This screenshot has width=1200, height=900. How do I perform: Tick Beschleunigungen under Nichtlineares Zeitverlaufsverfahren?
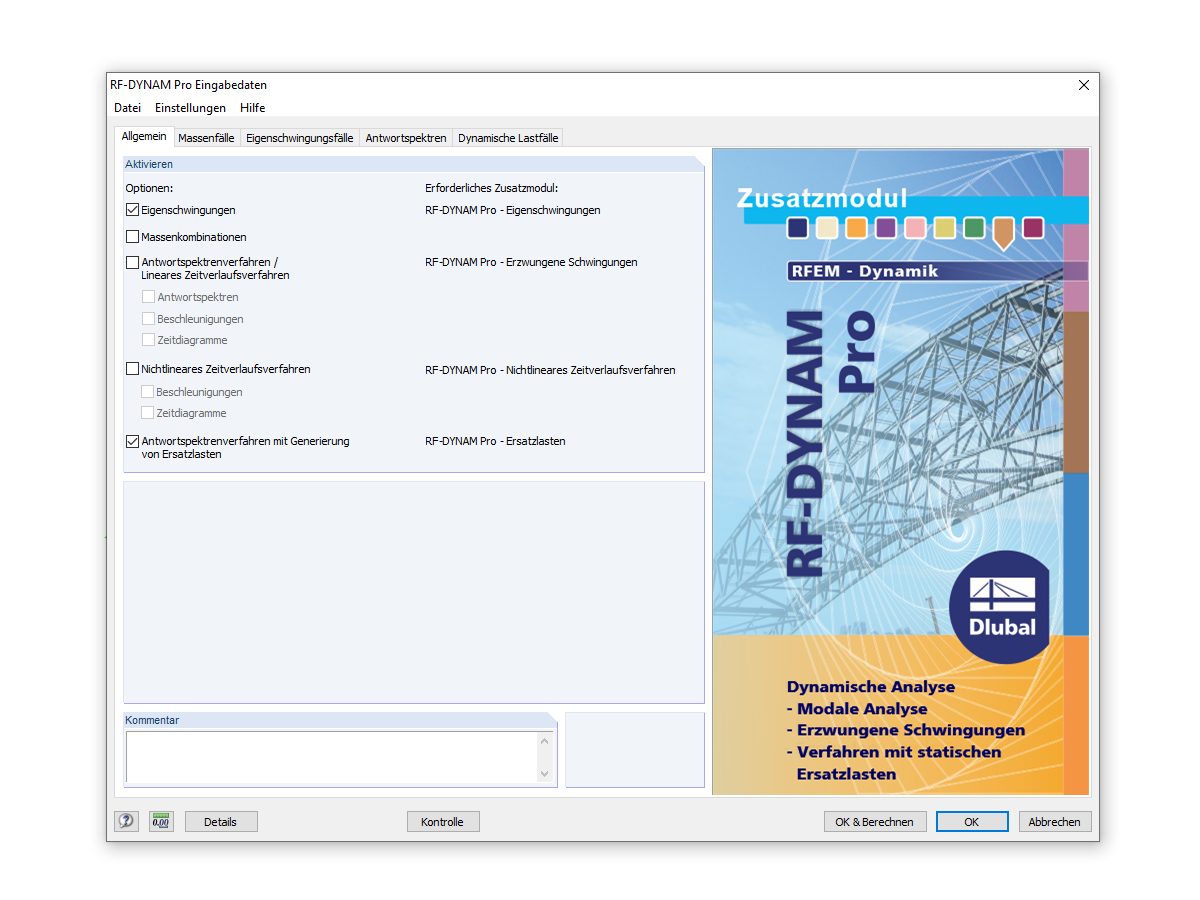coord(148,392)
